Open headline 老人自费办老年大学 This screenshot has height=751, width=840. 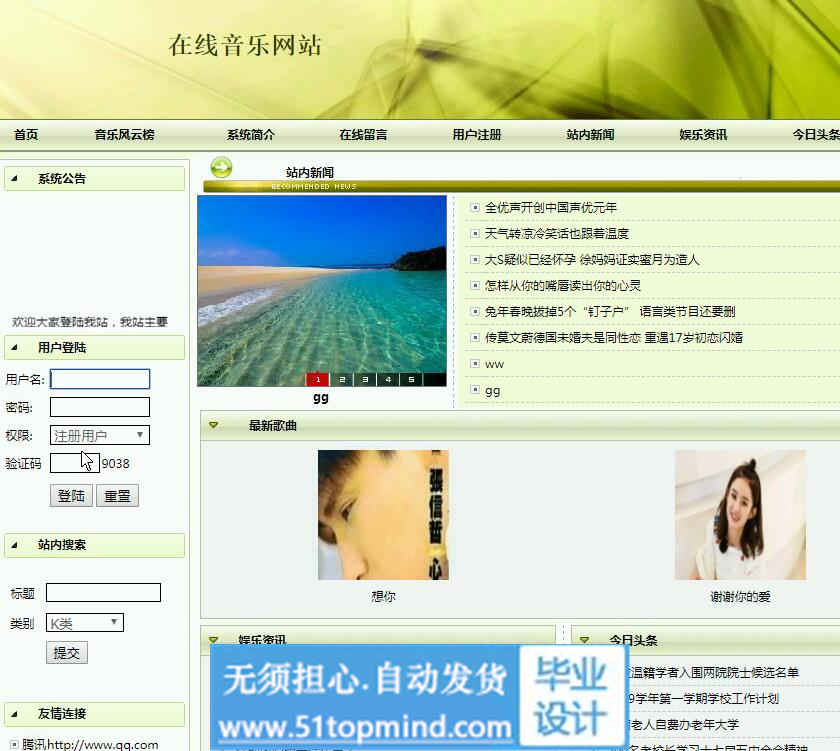(684, 725)
